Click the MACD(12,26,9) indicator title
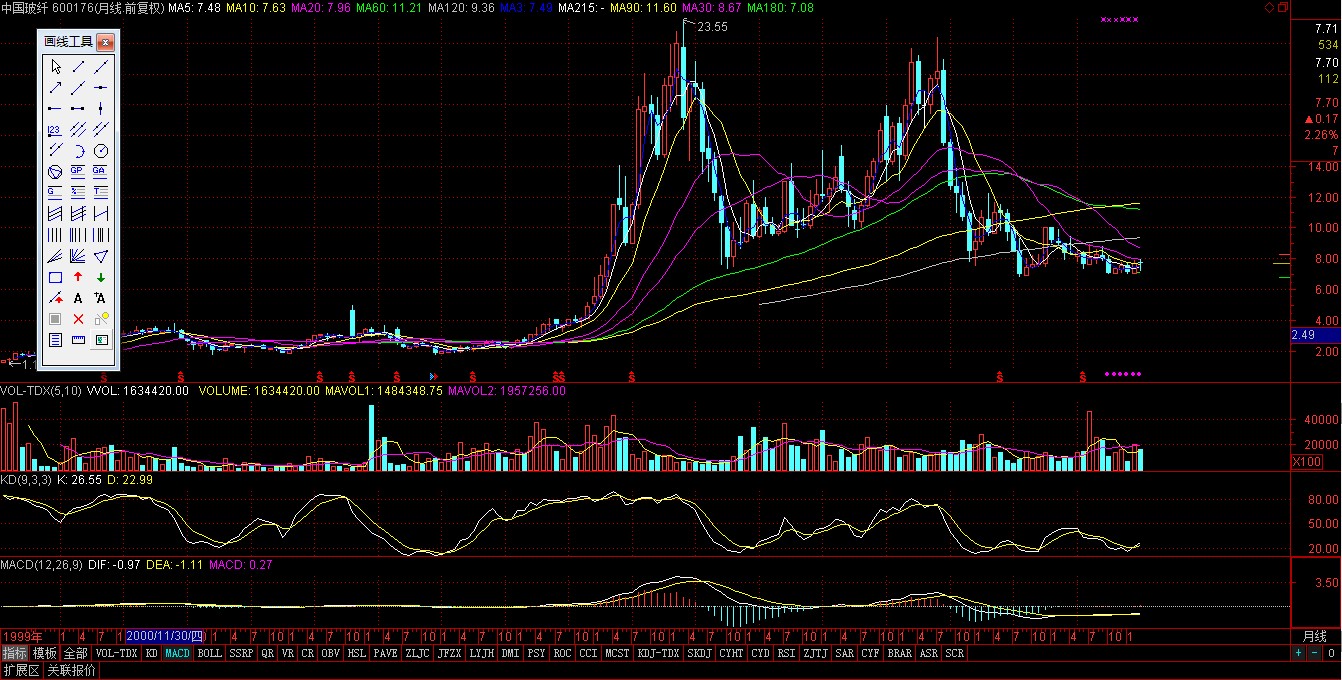The width and height of the screenshot is (1342, 680). pos(41,565)
